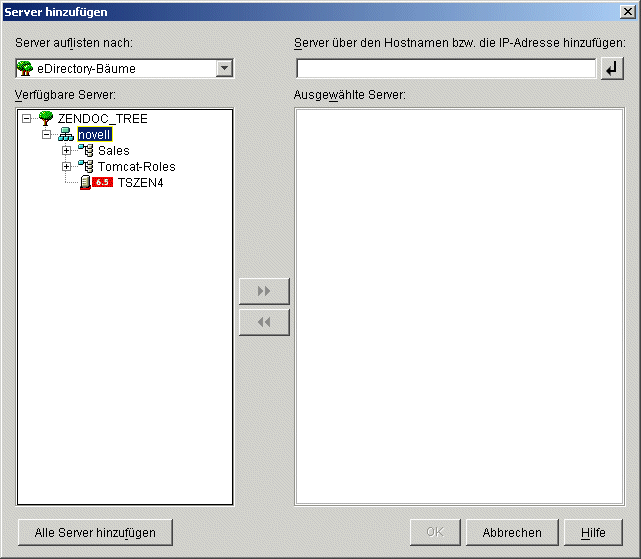Click the OK button

point(435,532)
